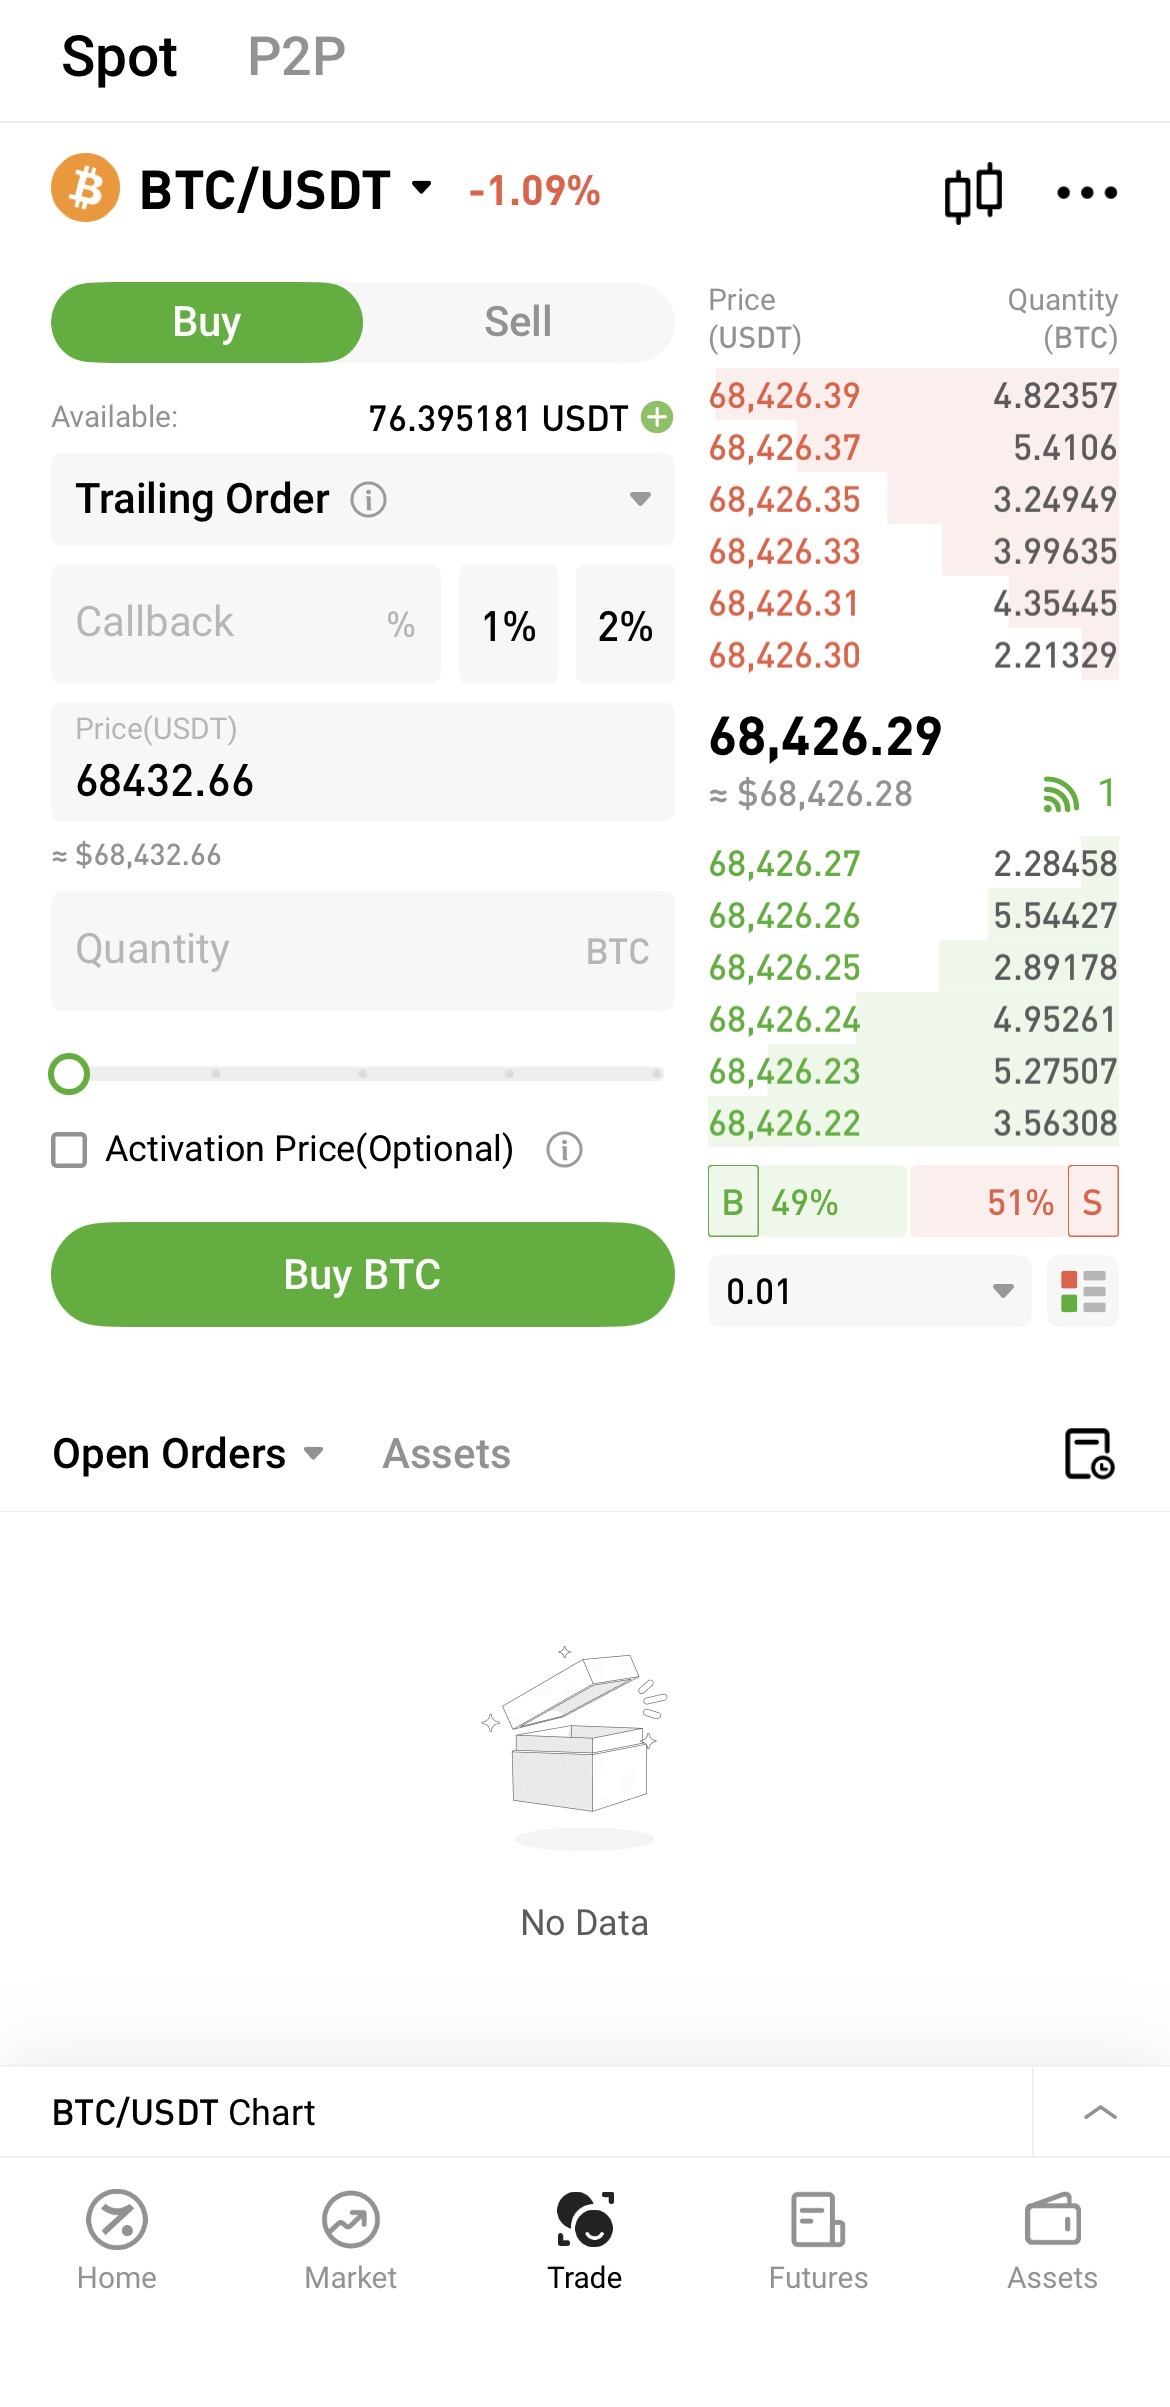Open the three-dot more options menu

click(x=1087, y=192)
